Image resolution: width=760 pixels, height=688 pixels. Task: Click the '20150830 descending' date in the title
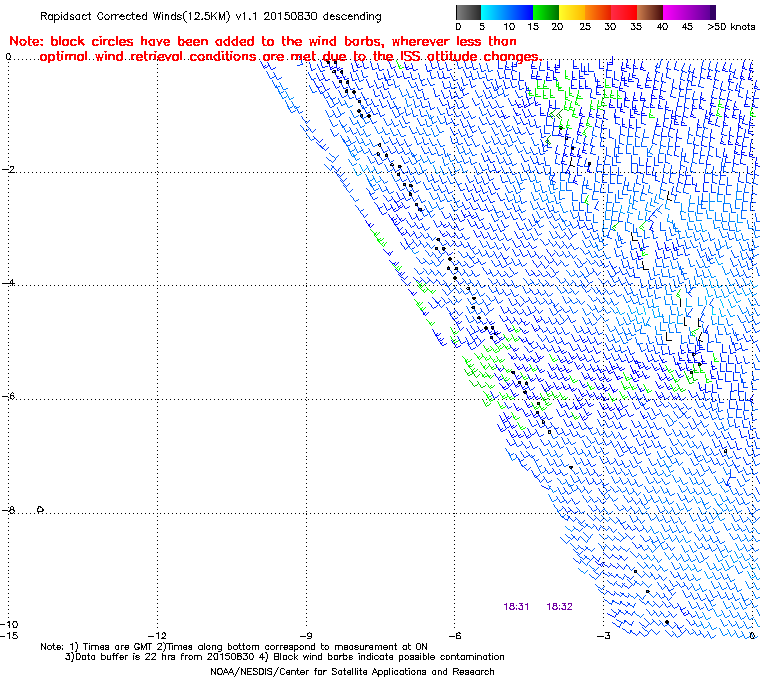(x=322, y=16)
